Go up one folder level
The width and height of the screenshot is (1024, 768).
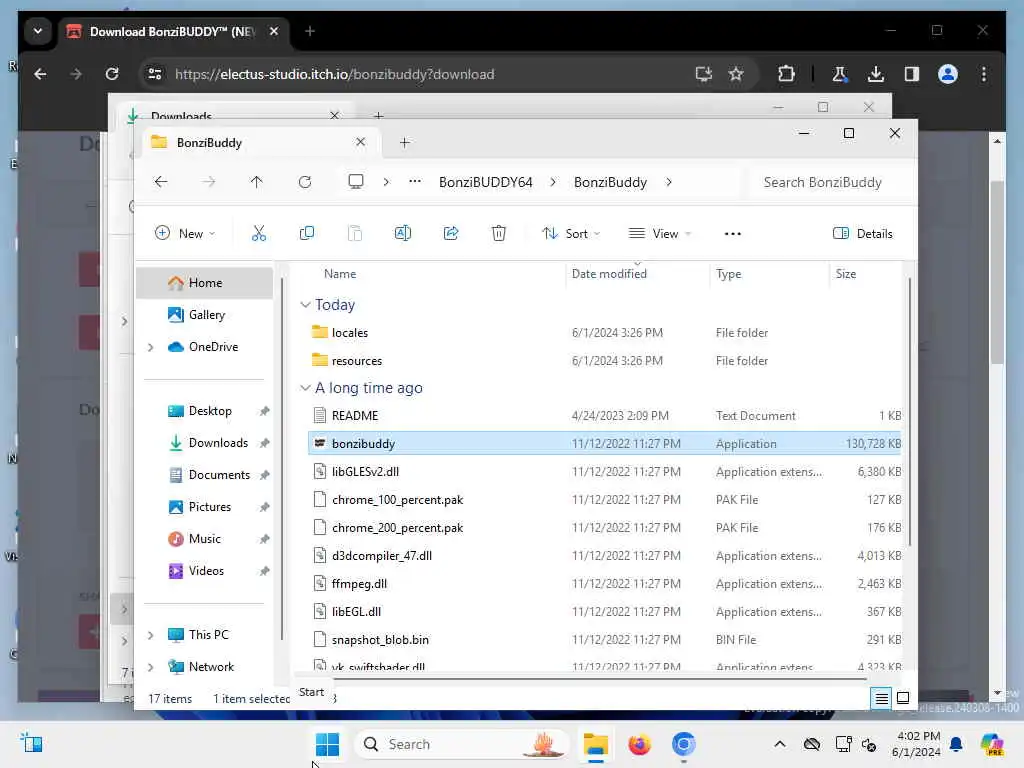257,182
